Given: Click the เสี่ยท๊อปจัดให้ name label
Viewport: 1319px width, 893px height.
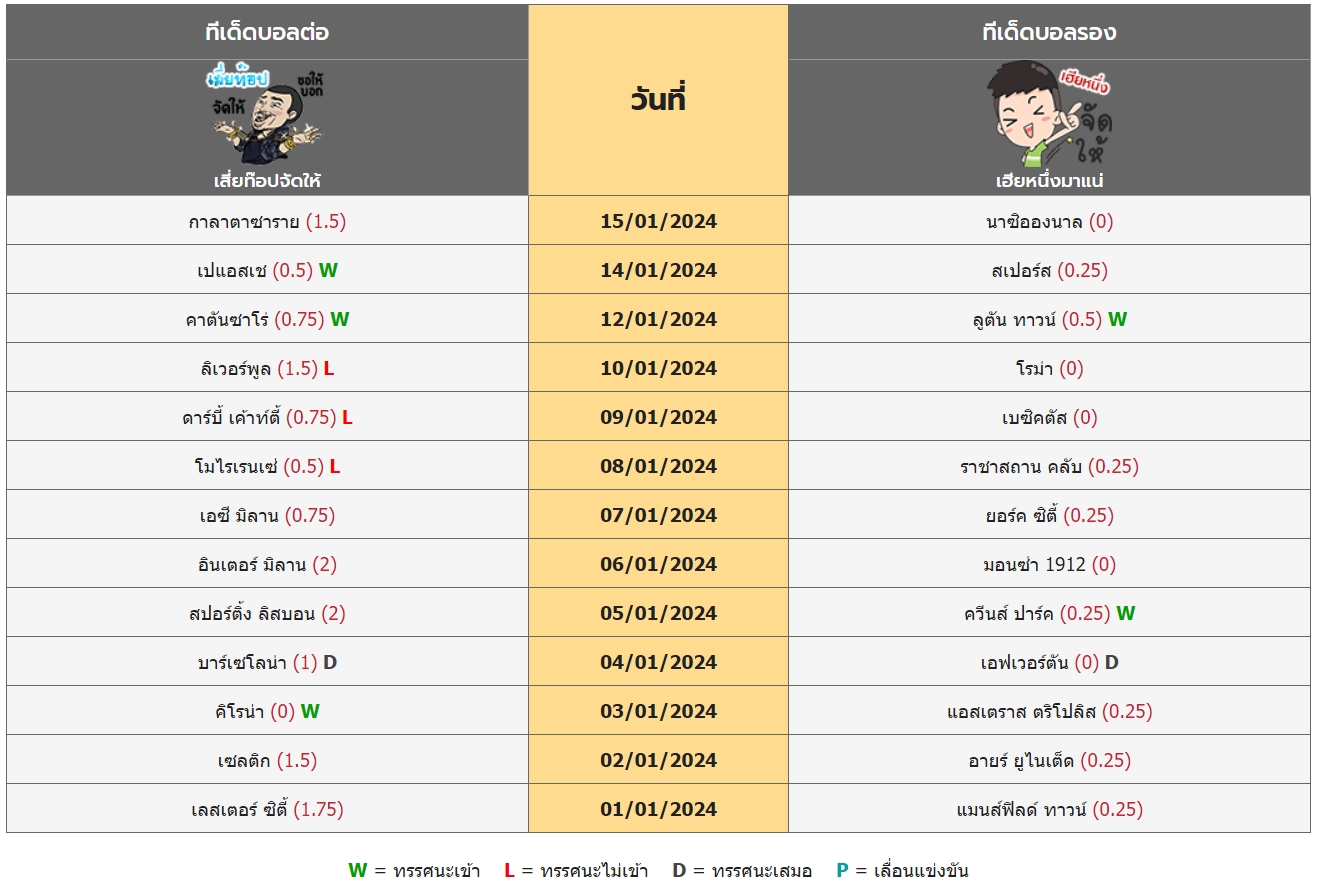Looking at the screenshot, I should click(x=267, y=181).
